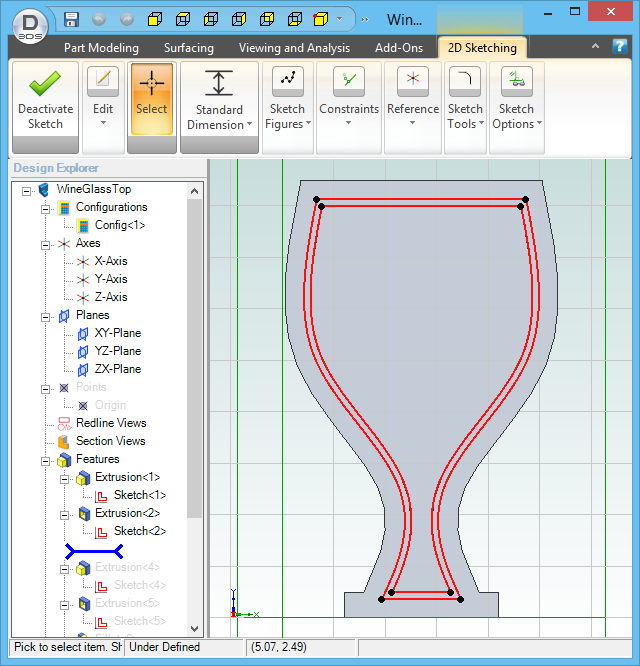640x666 pixels.
Task: Collapse the Extrusion<4> node
Action: click(64, 569)
